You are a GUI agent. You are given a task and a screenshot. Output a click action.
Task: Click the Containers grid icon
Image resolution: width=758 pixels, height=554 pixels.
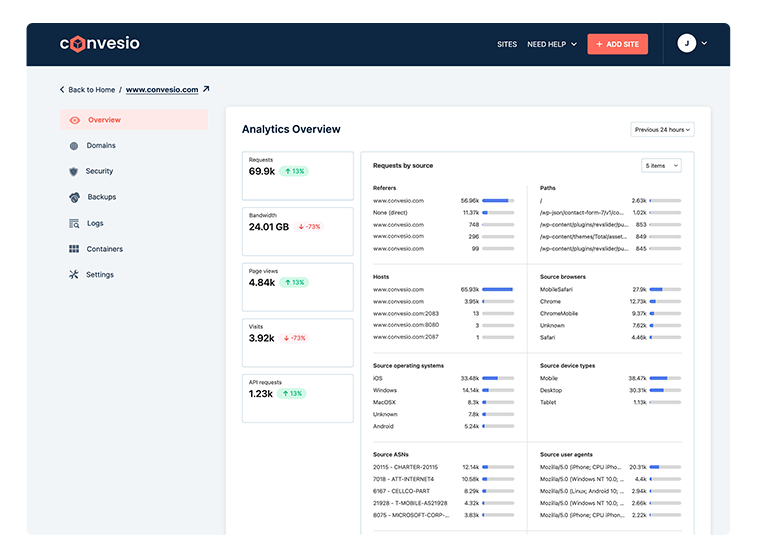pyautogui.click(x=74, y=249)
